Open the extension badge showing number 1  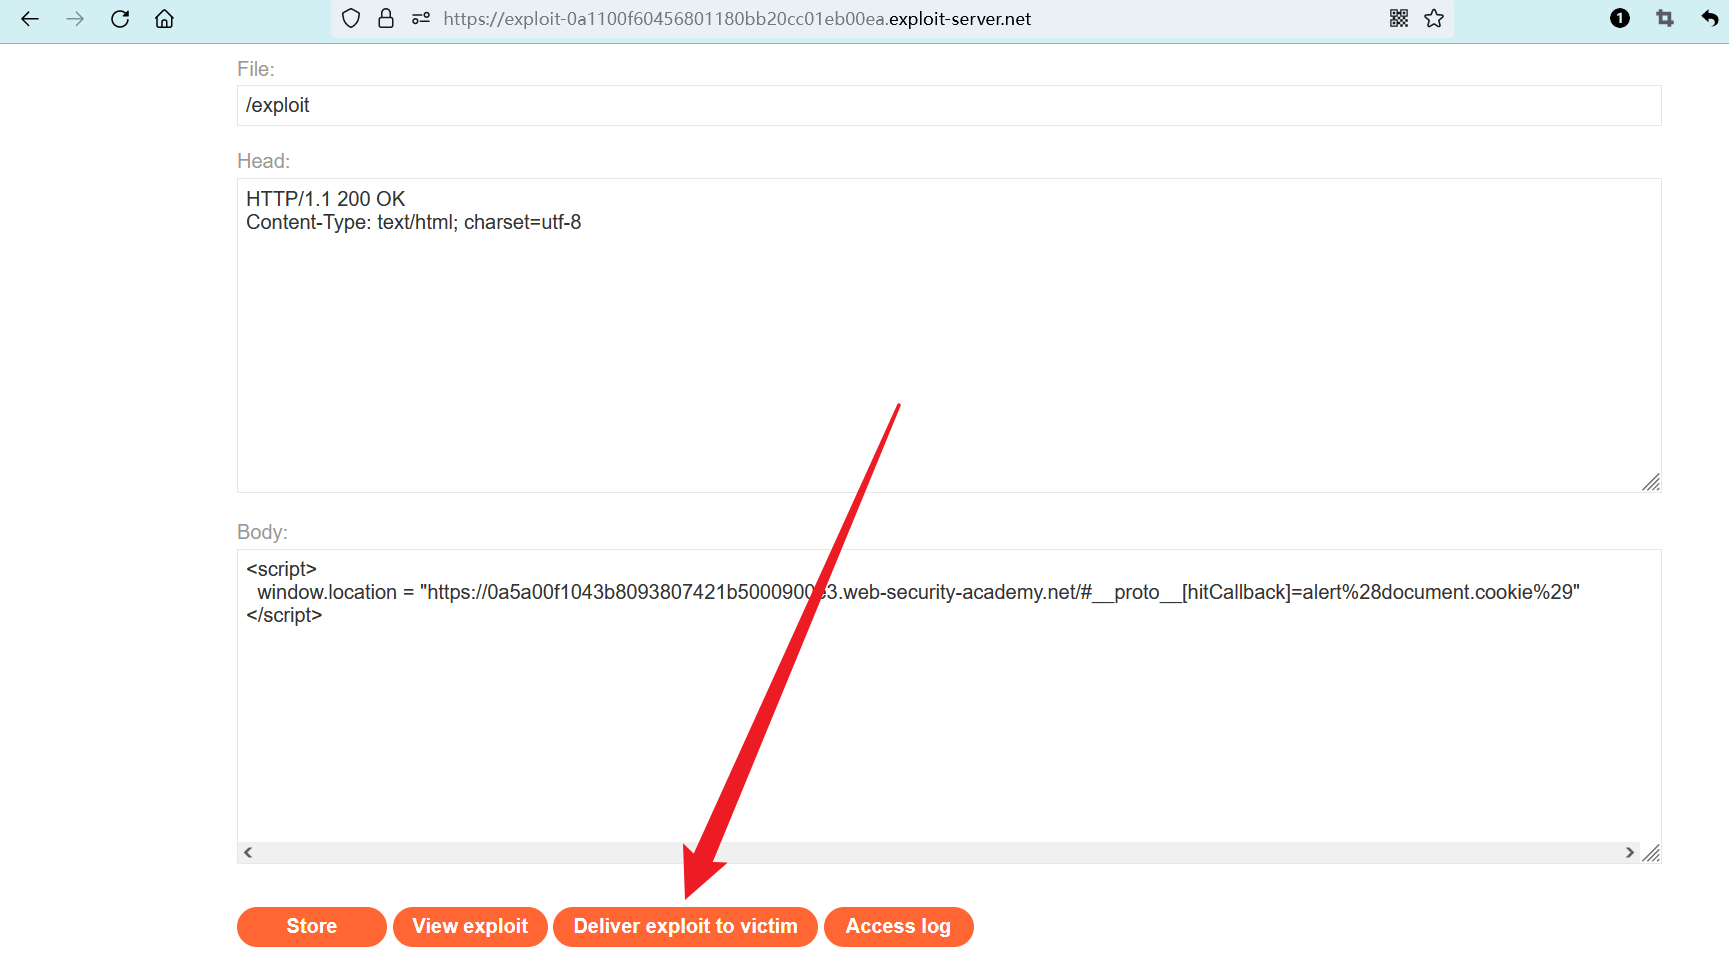[x=1620, y=19]
